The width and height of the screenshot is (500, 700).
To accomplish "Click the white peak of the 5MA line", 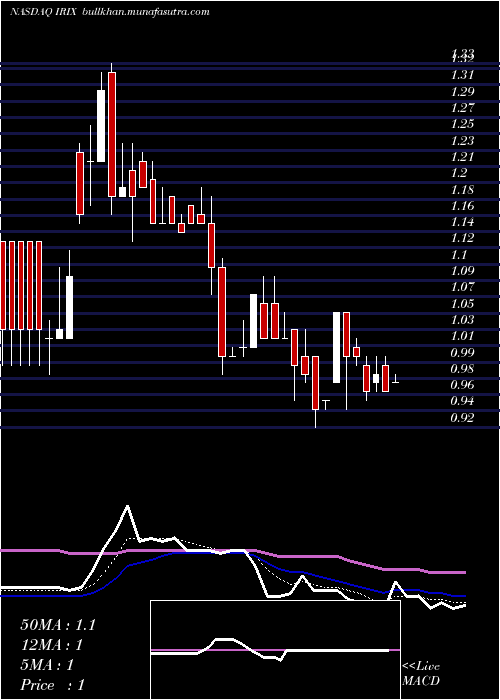I will (x=128, y=507).
